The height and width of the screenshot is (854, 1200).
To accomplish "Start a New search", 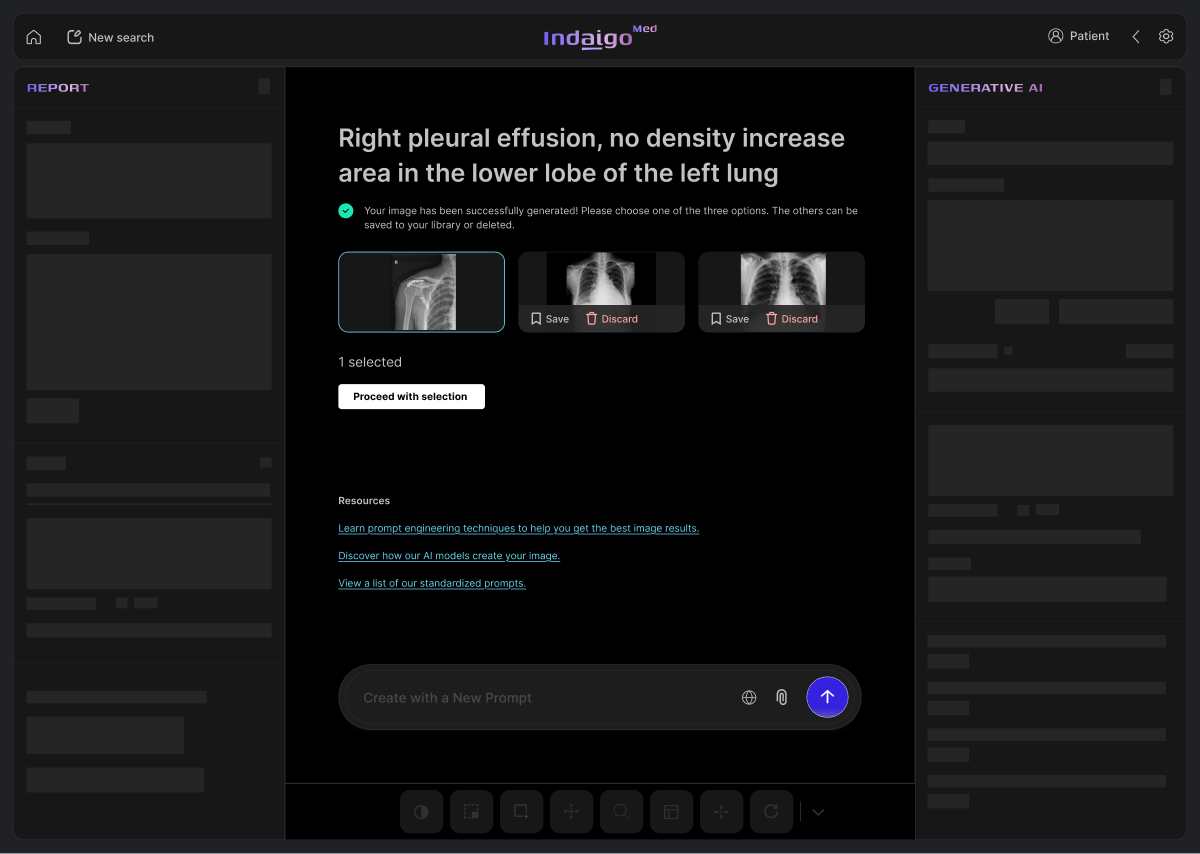I will coord(110,37).
